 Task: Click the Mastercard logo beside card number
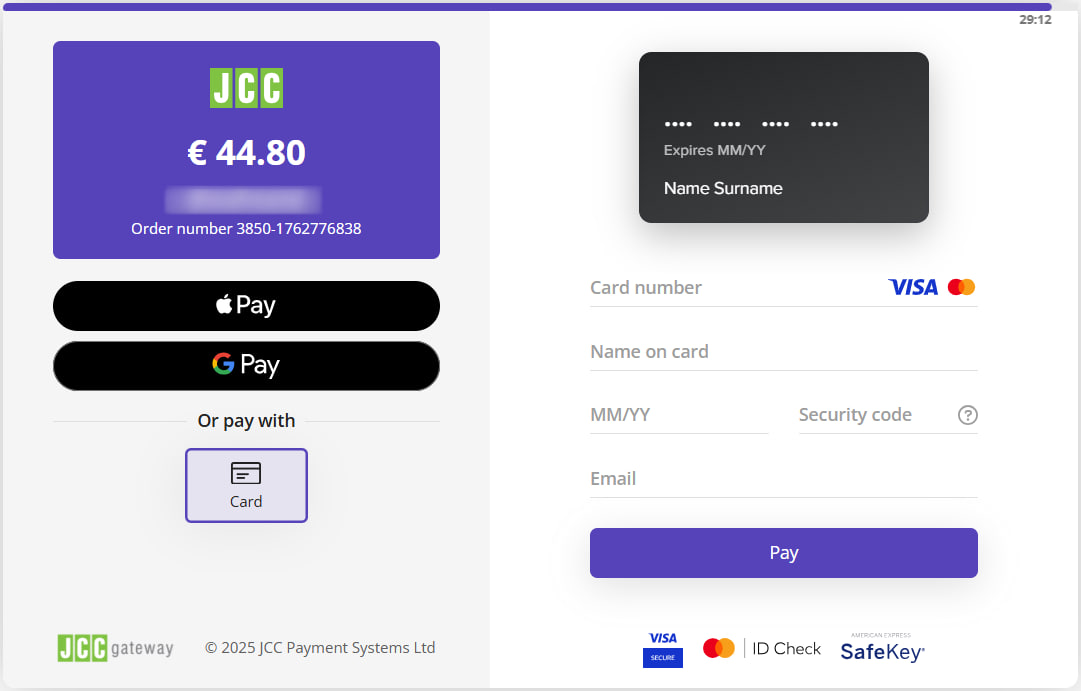point(961,288)
